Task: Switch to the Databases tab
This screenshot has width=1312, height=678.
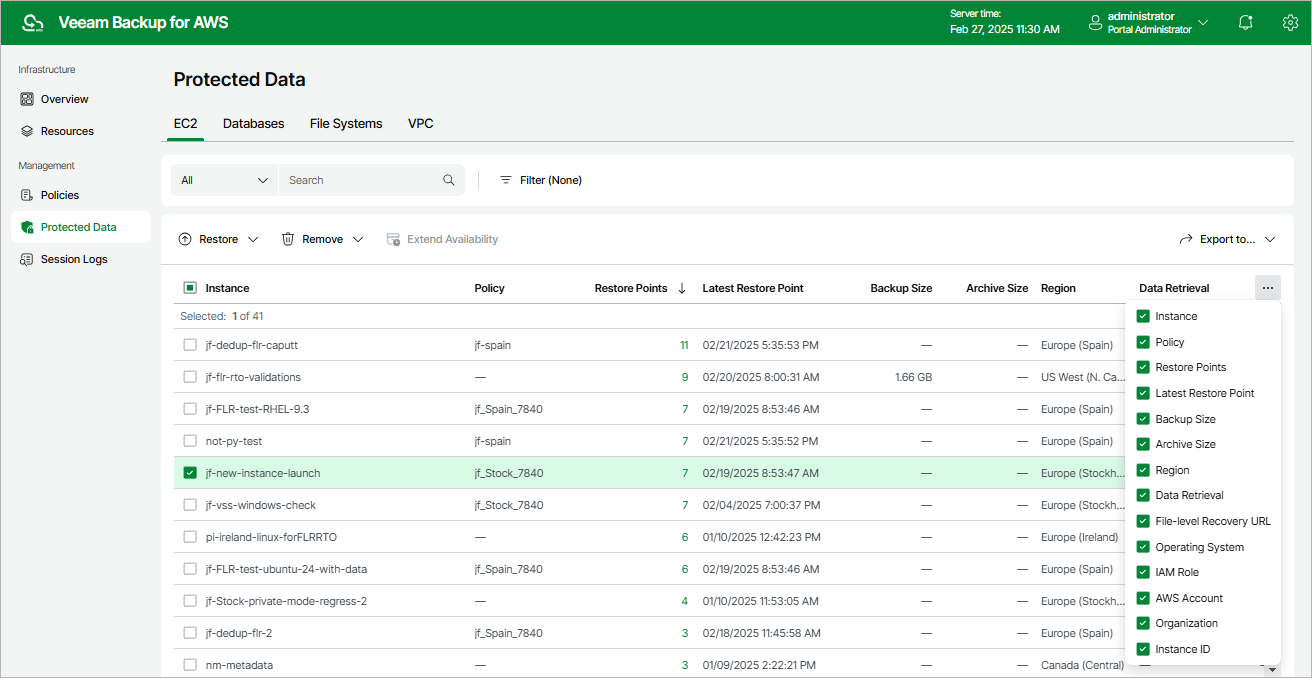Action: [x=253, y=124]
